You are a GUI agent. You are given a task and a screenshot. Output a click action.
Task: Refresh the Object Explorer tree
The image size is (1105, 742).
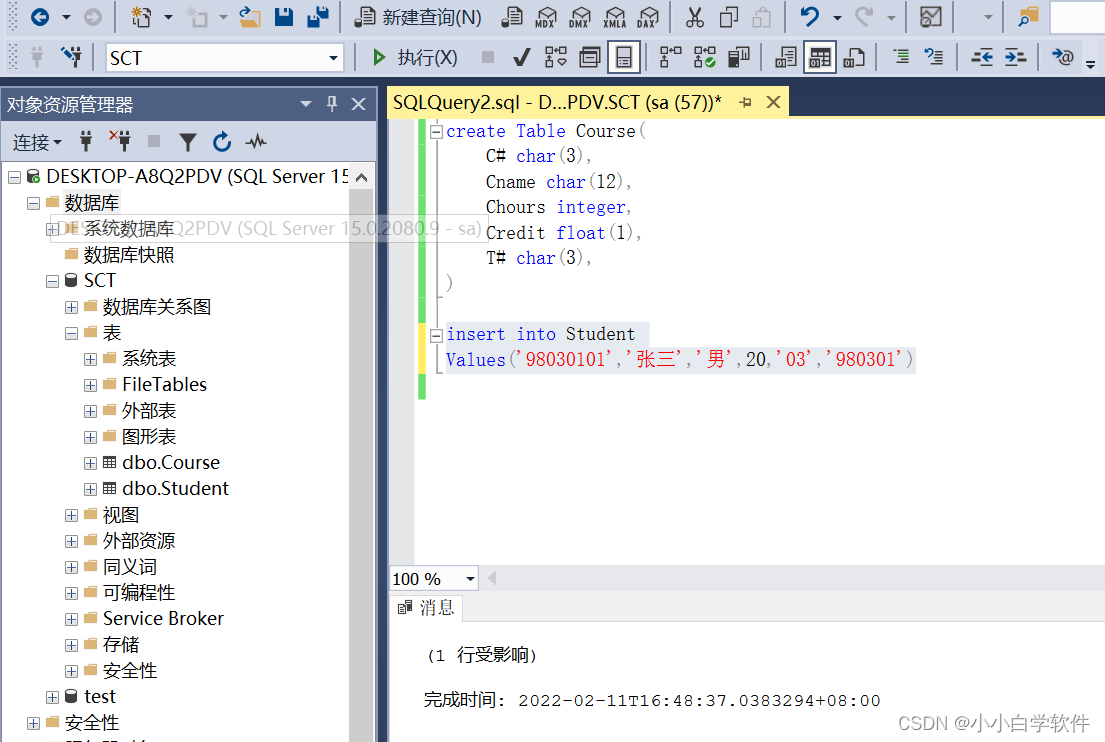click(222, 142)
